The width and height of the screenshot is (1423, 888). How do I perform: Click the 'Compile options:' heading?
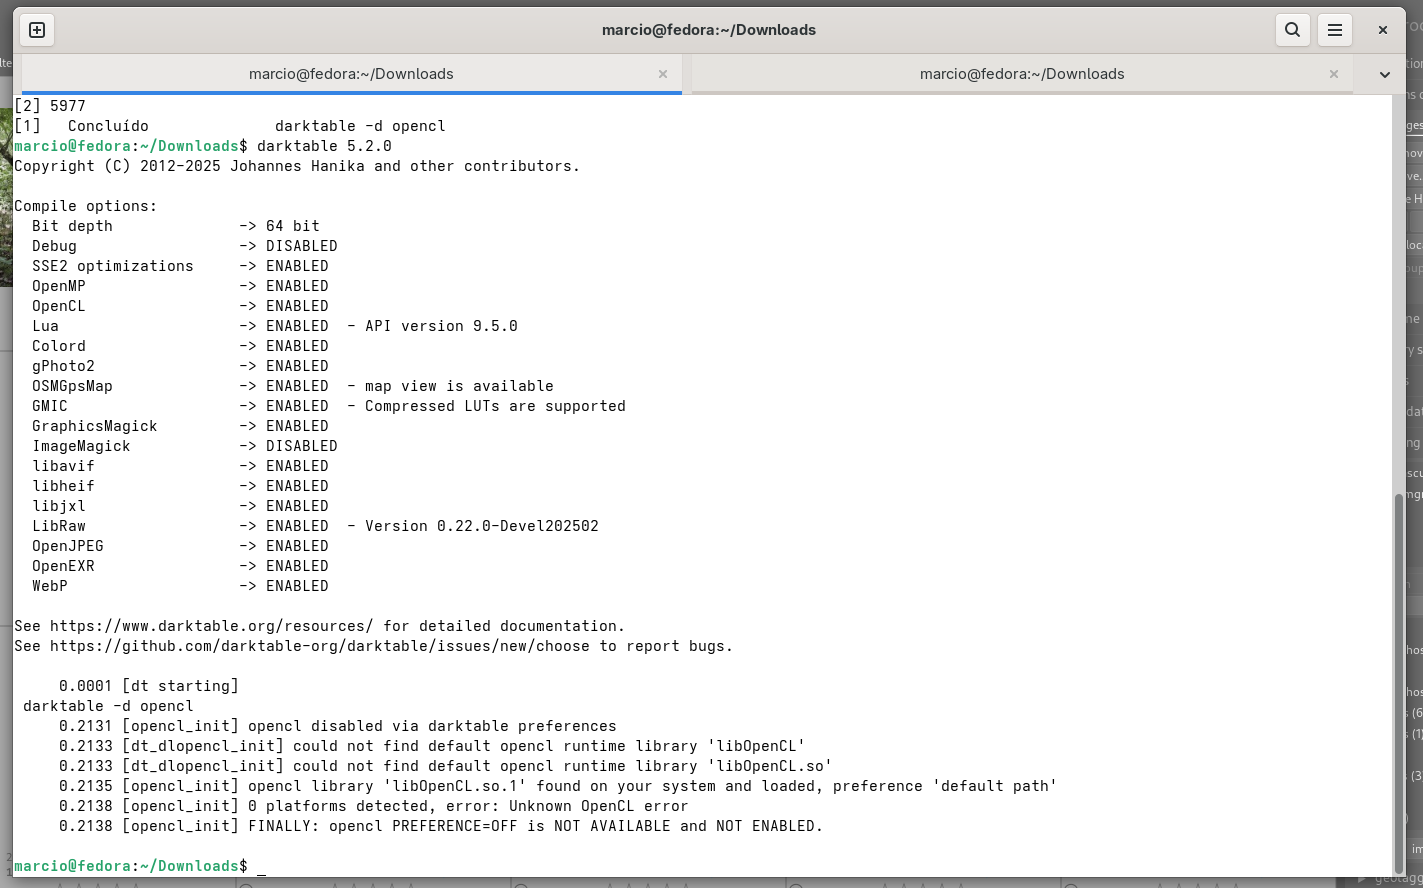click(86, 206)
